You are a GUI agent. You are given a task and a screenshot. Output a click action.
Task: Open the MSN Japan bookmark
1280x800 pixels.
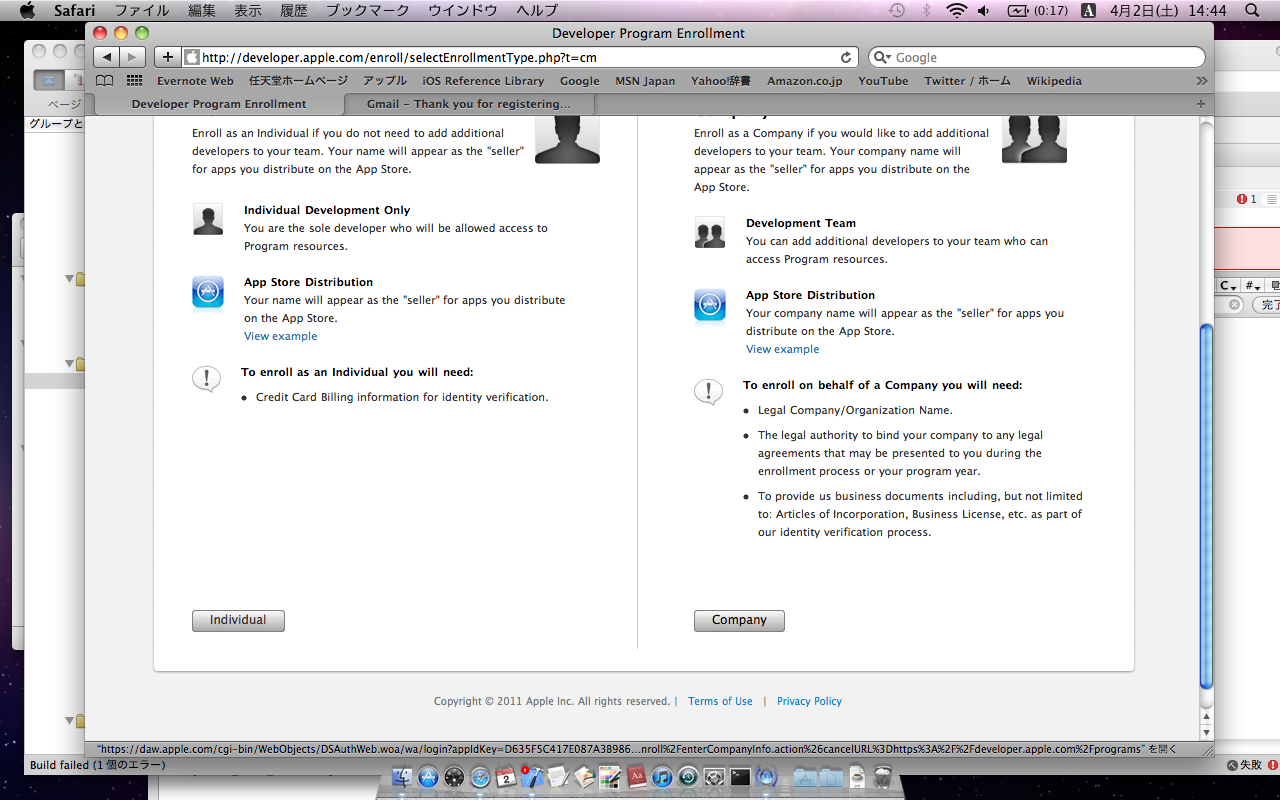click(645, 81)
